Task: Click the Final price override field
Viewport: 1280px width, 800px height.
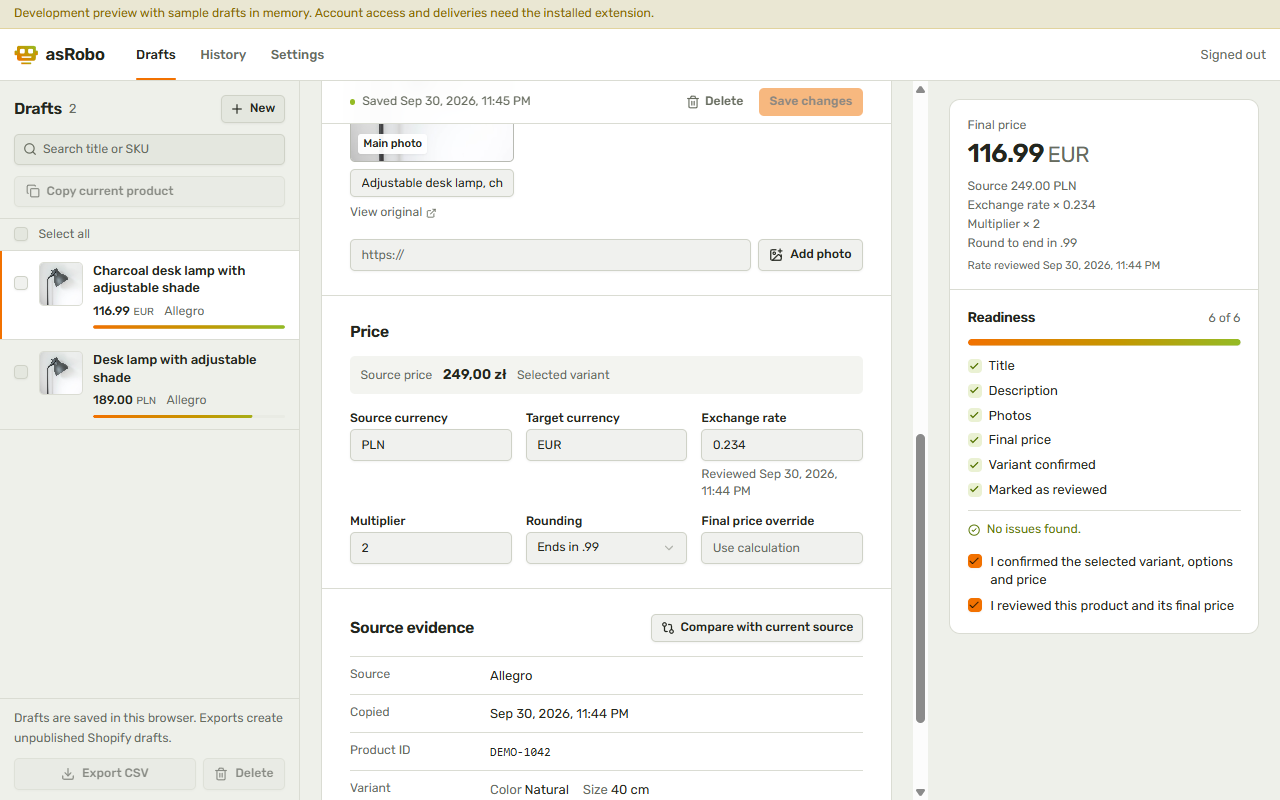Action: [782, 548]
